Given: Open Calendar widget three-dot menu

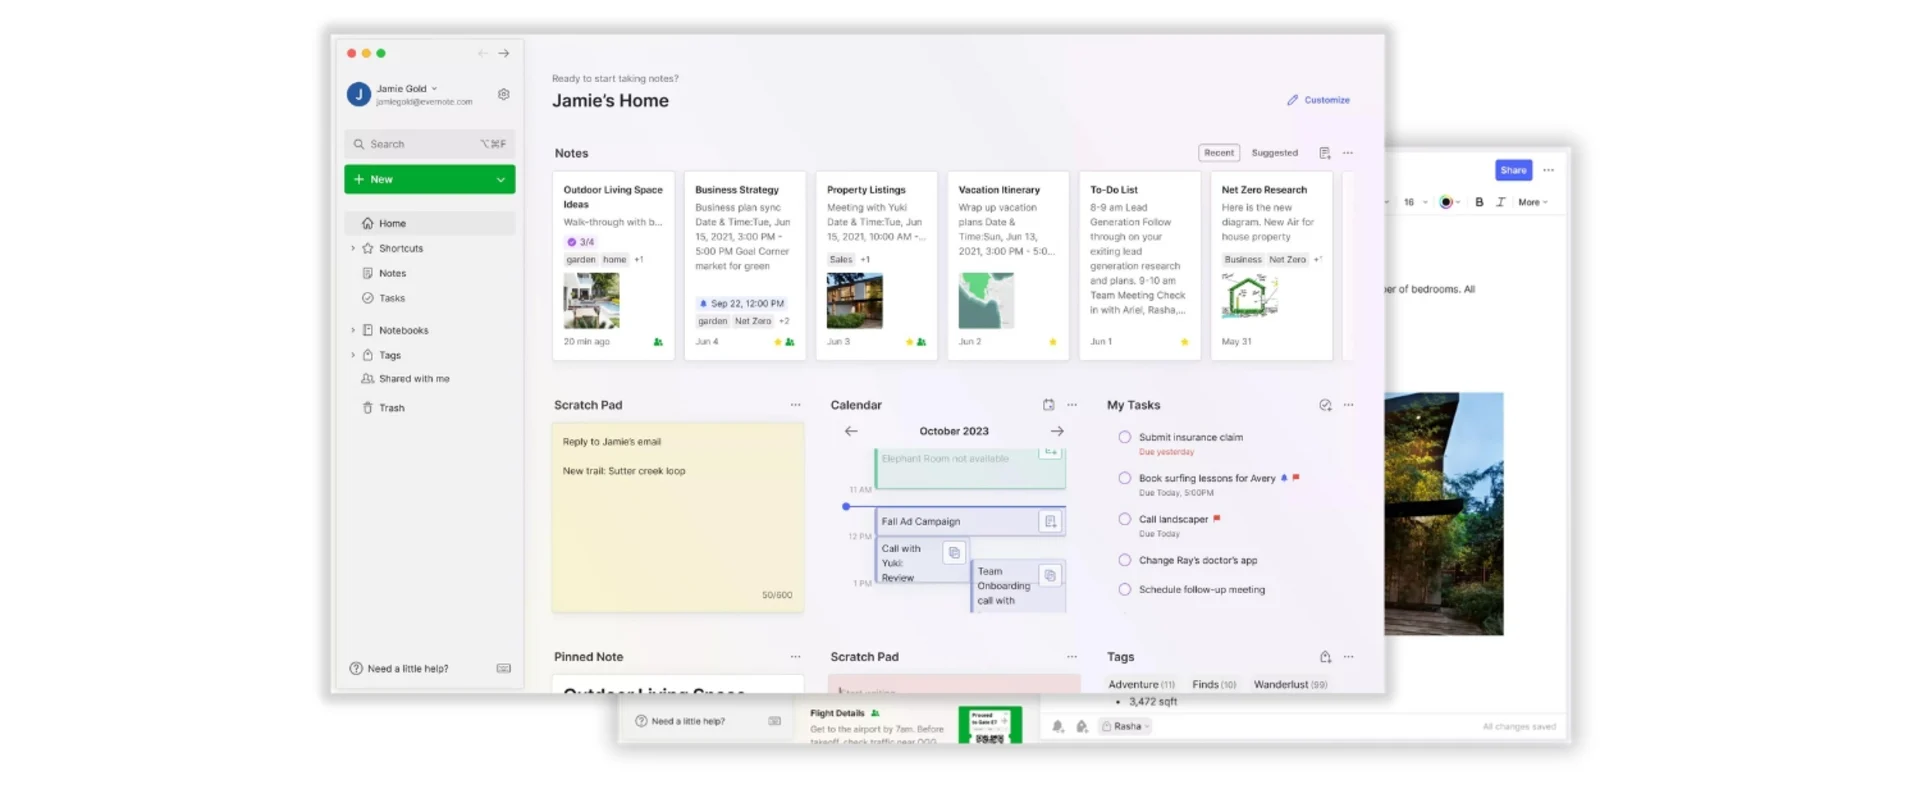Looking at the screenshot, I should (x=1072, y=405).
